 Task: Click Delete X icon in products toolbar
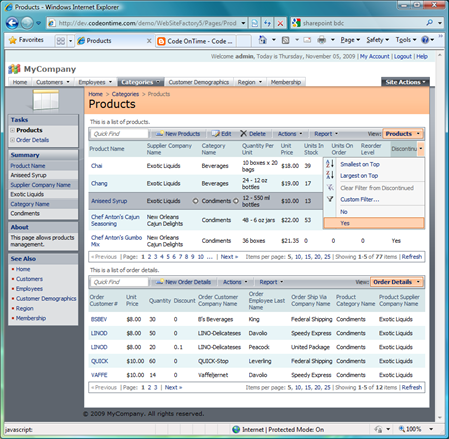click(244, 134)
